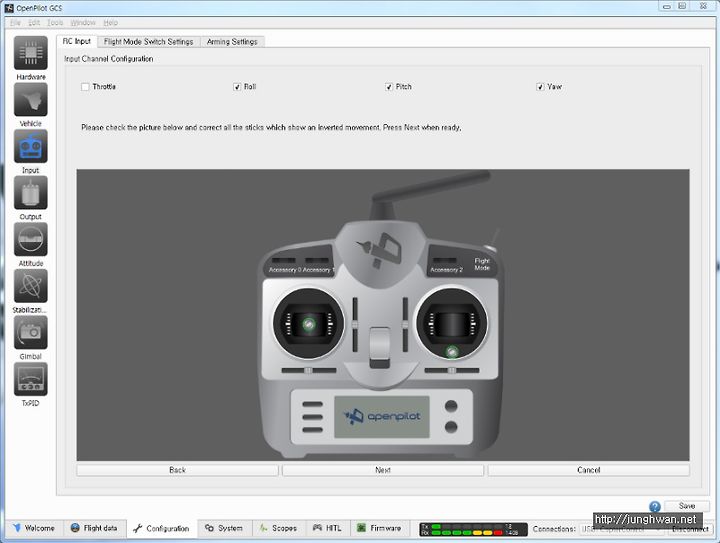This screenshot has height=543, width=720.
Task: Select the Configuration workspace tab
Action: pyautogui.click(x=162, y=529)
